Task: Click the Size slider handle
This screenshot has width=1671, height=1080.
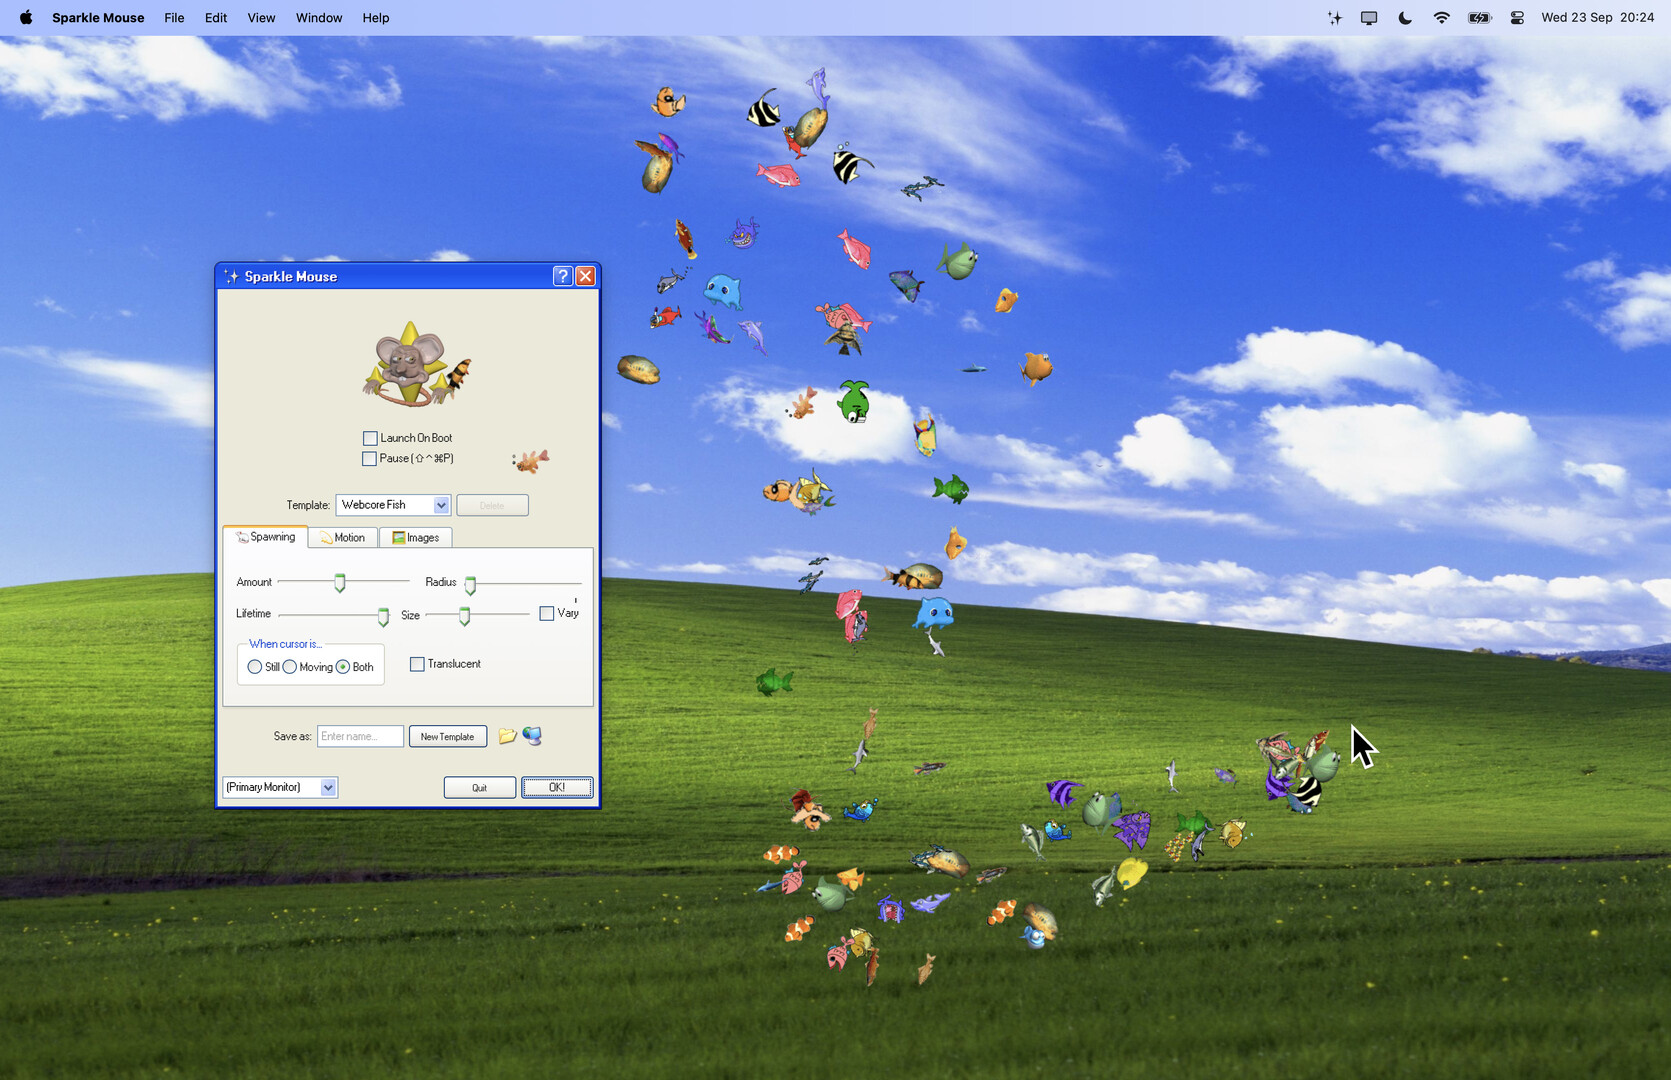Action: click(464, 615)
